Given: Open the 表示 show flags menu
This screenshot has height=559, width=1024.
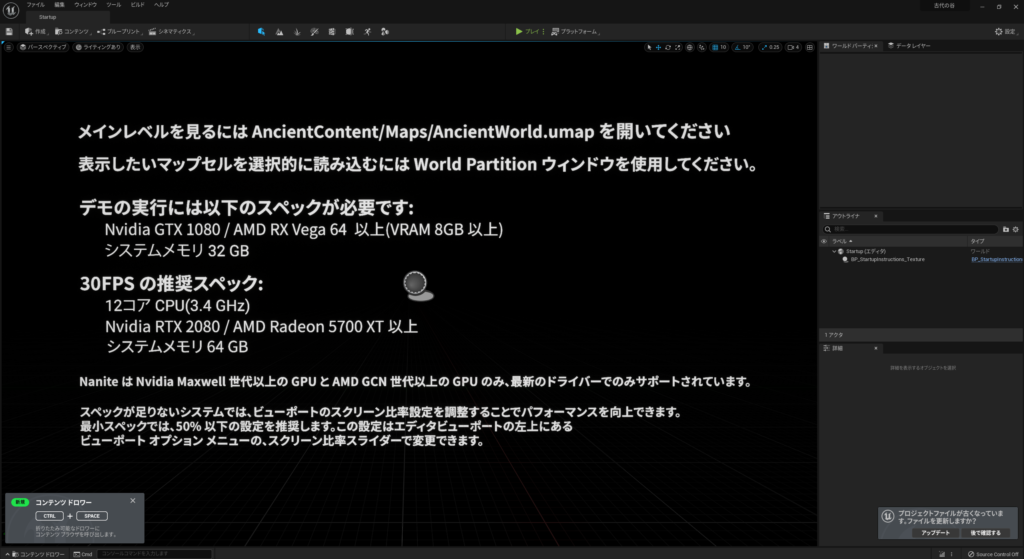Looking at the screenshot, I should coord(135,47).
